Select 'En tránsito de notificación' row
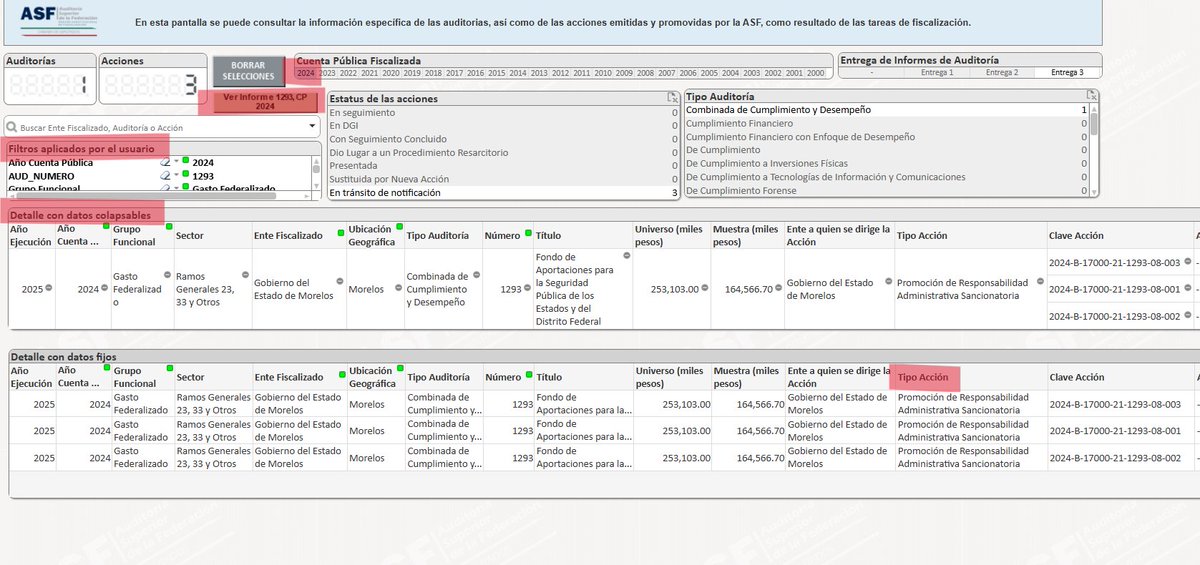 click(x=503, y=192)
